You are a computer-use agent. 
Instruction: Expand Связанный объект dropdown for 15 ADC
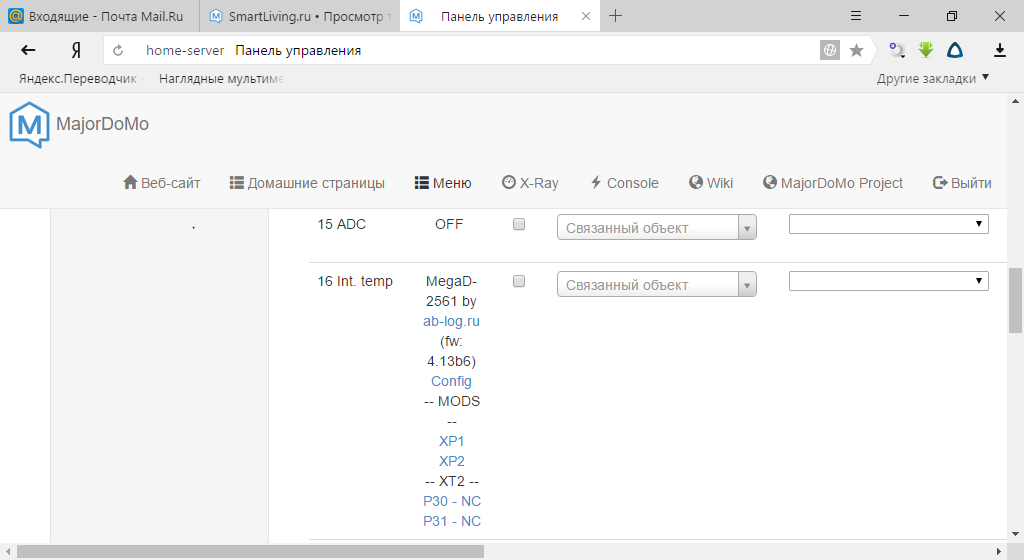point(656,228)
